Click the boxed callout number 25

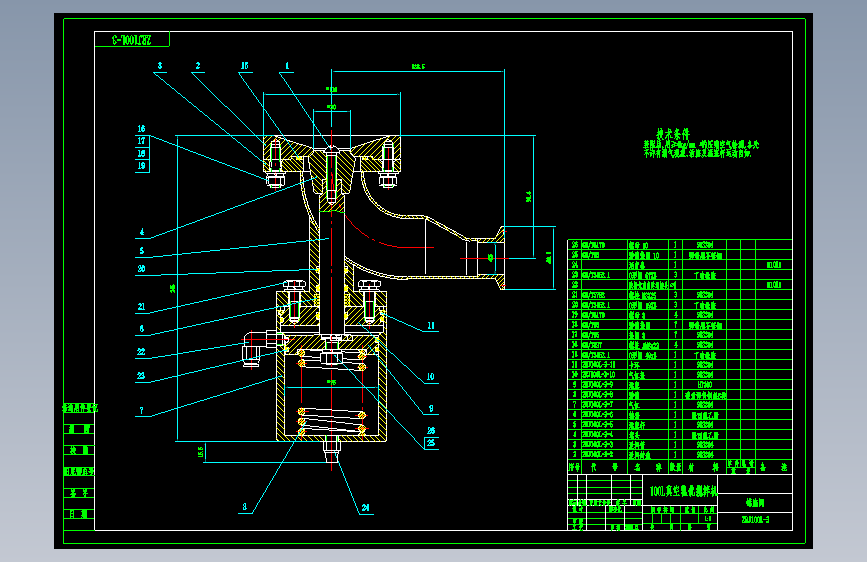[431, 443]
